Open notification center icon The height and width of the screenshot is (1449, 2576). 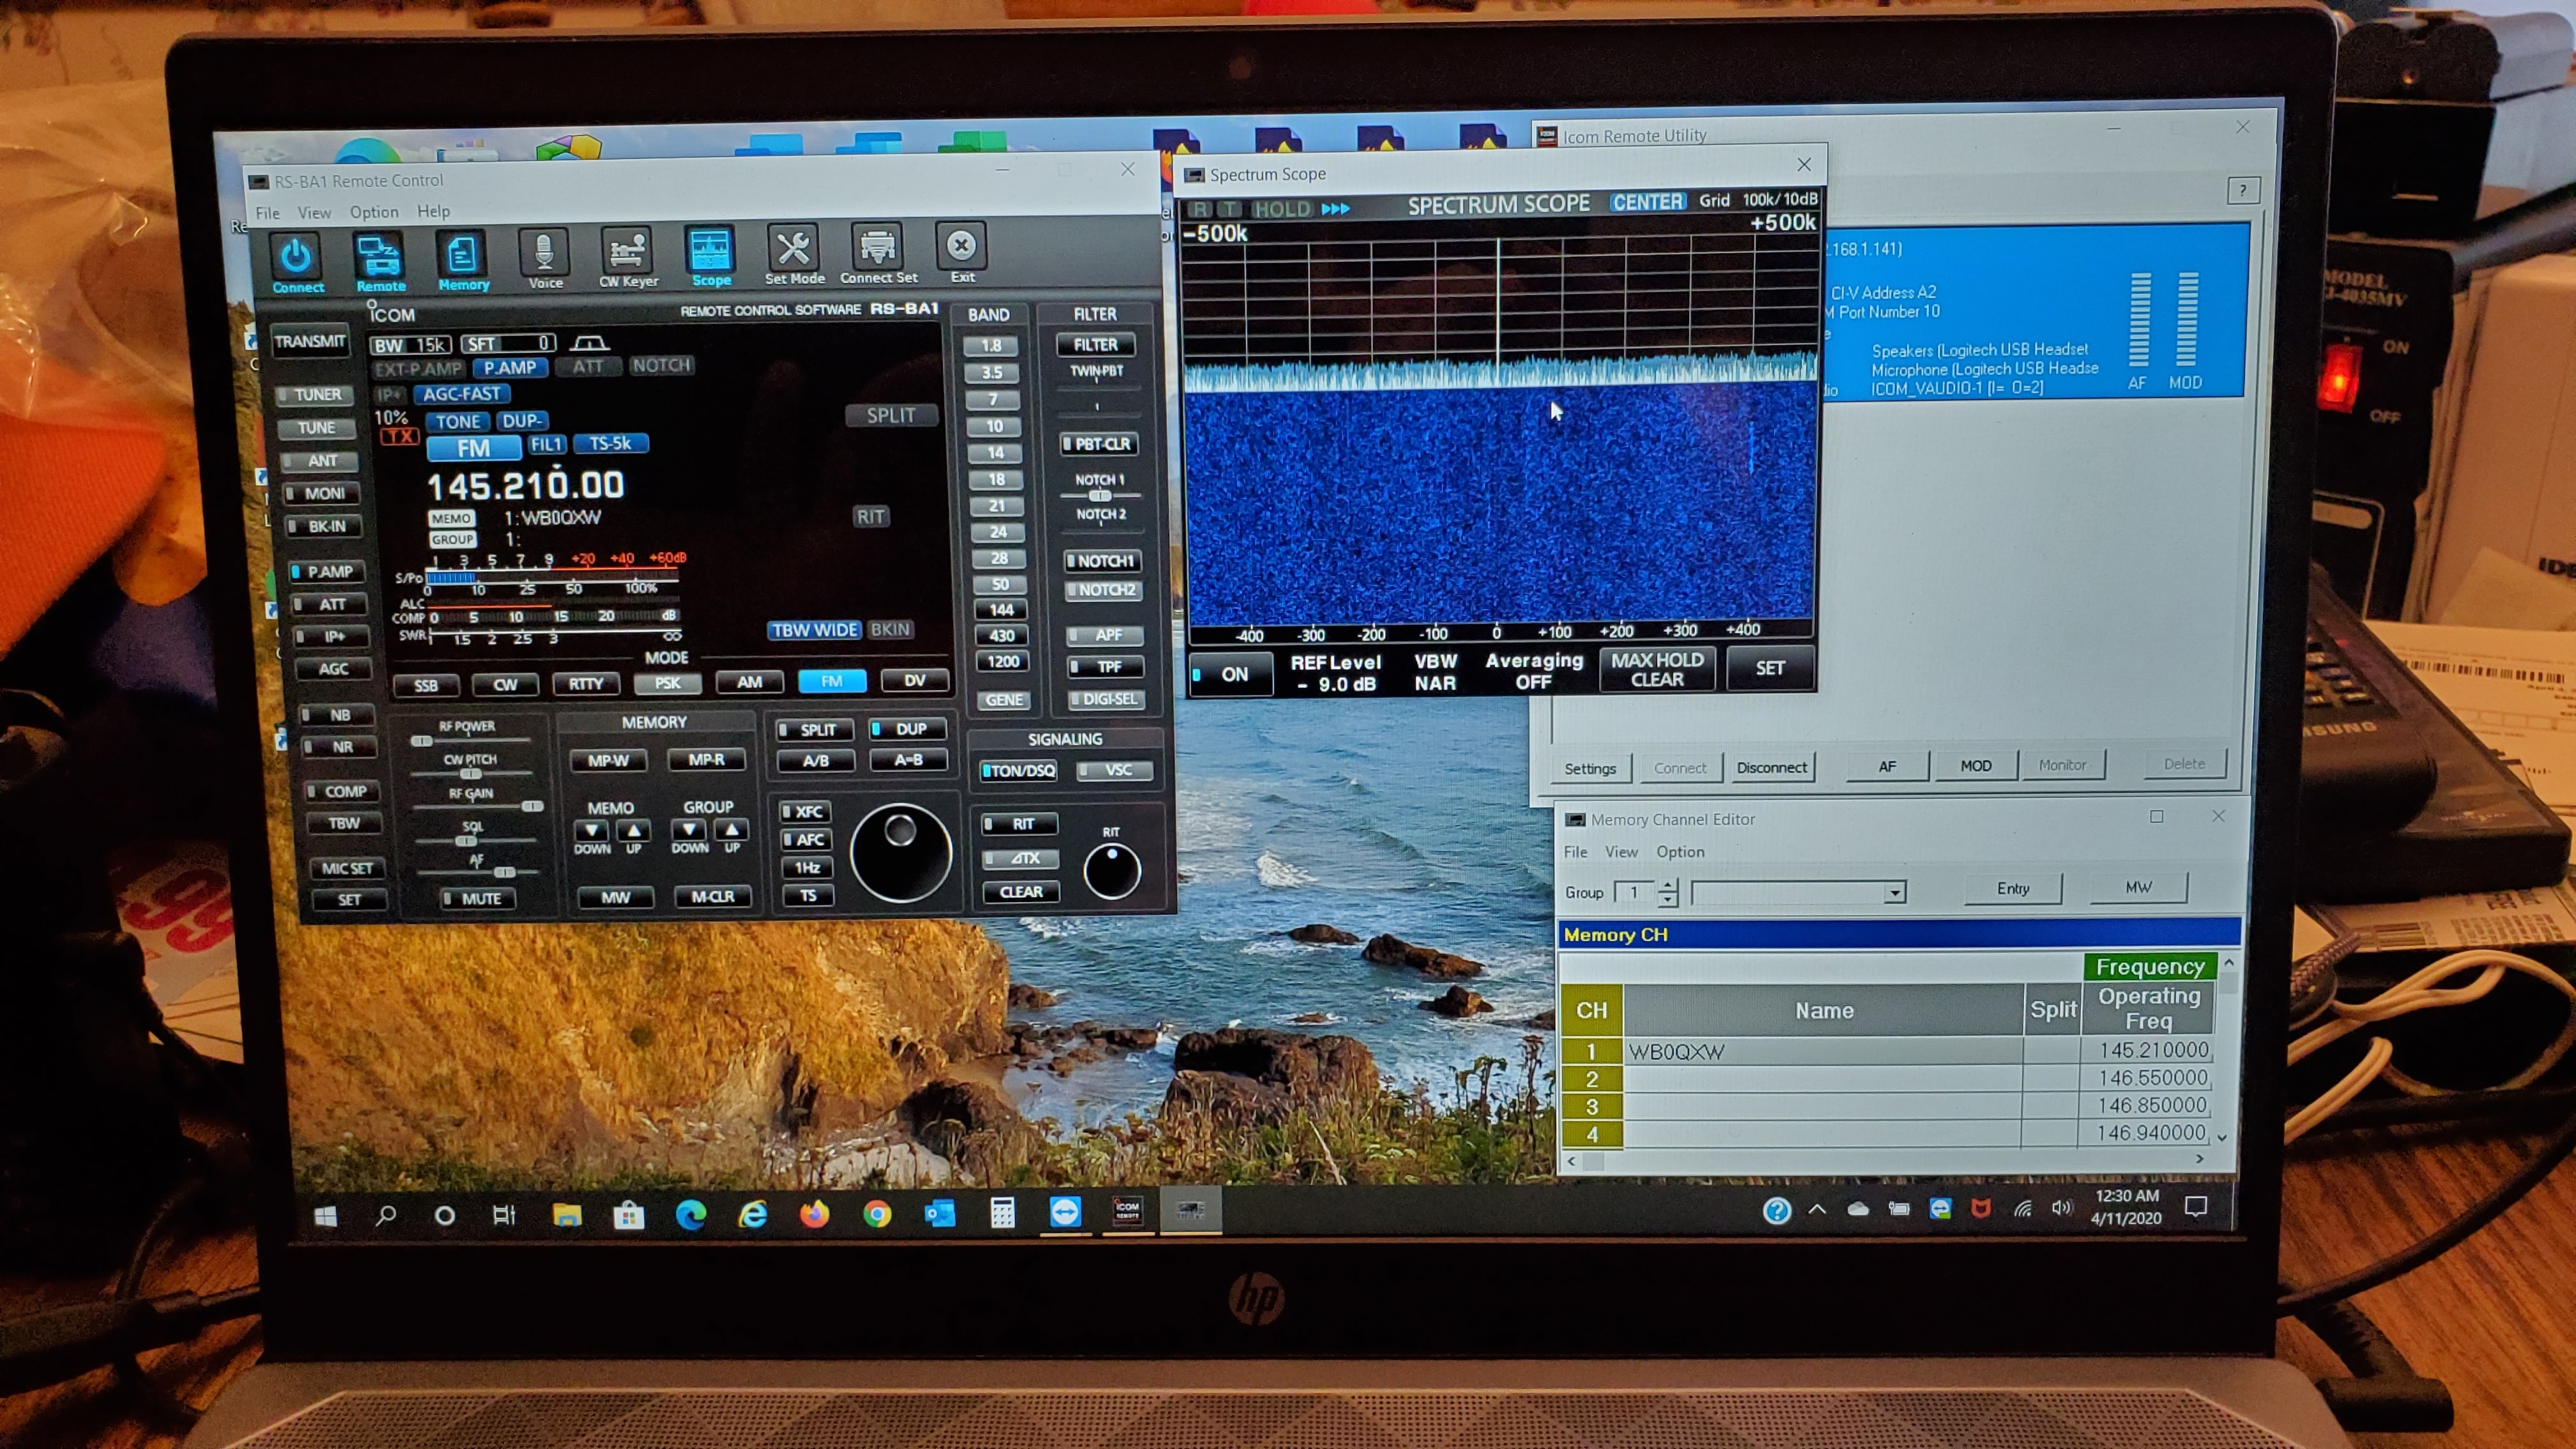pos(2195,1207)
